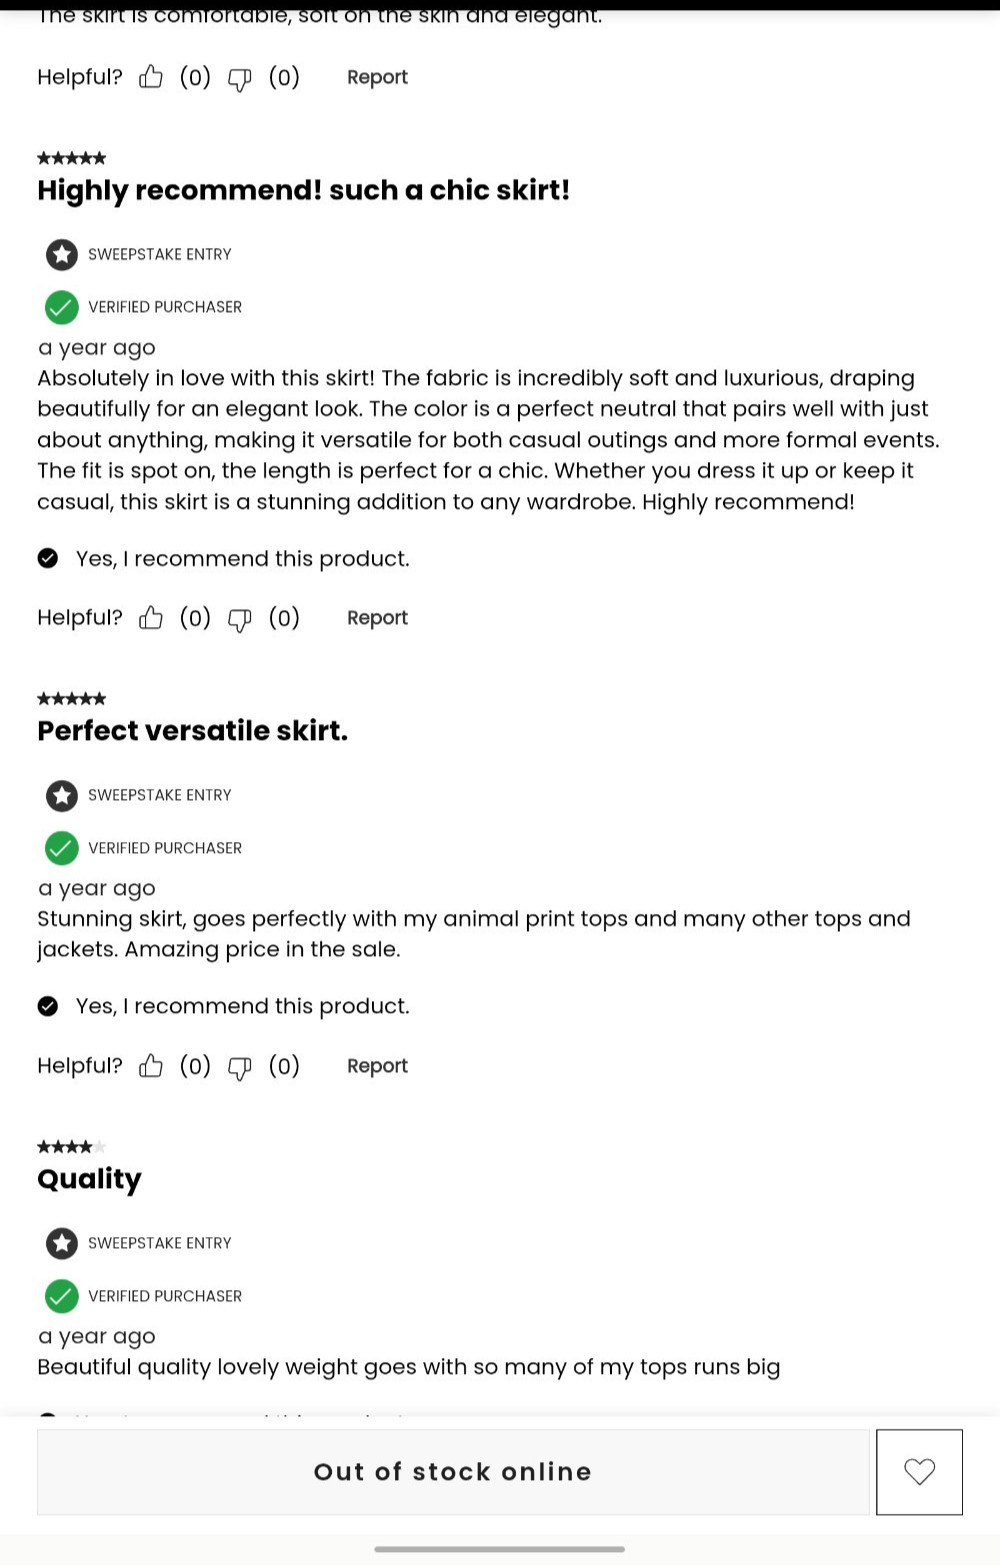Viewport: 1000px width, 1565px height.
Task: Thumbs down the 'Highly recommend' review
Action: (x=240, y=620)
